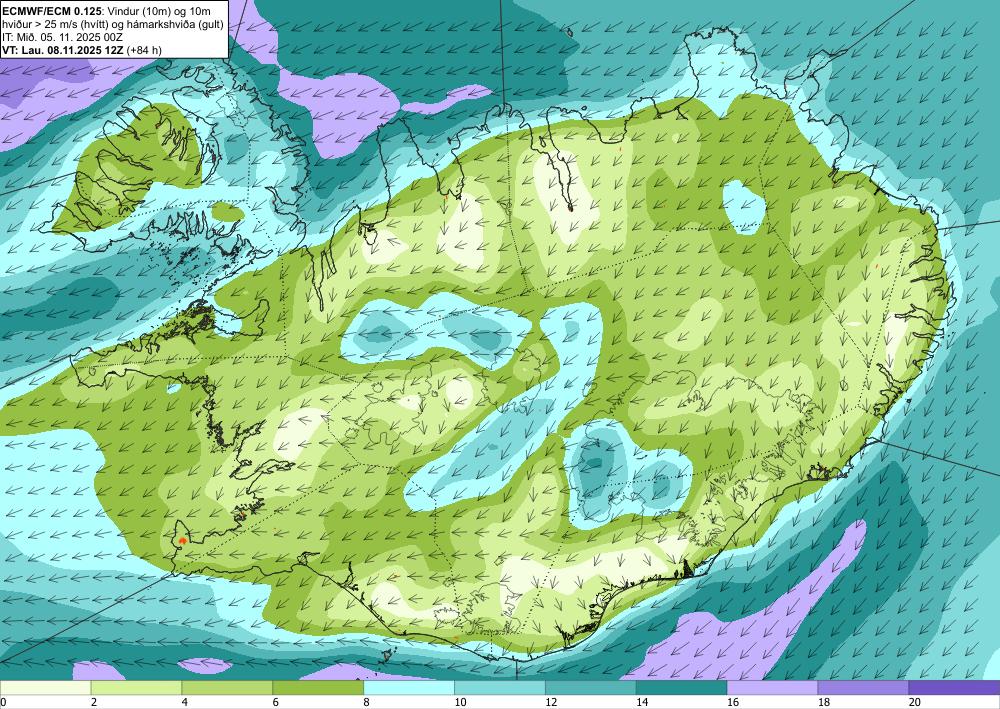Click the "12" label on the wind scale

(551, 703)
